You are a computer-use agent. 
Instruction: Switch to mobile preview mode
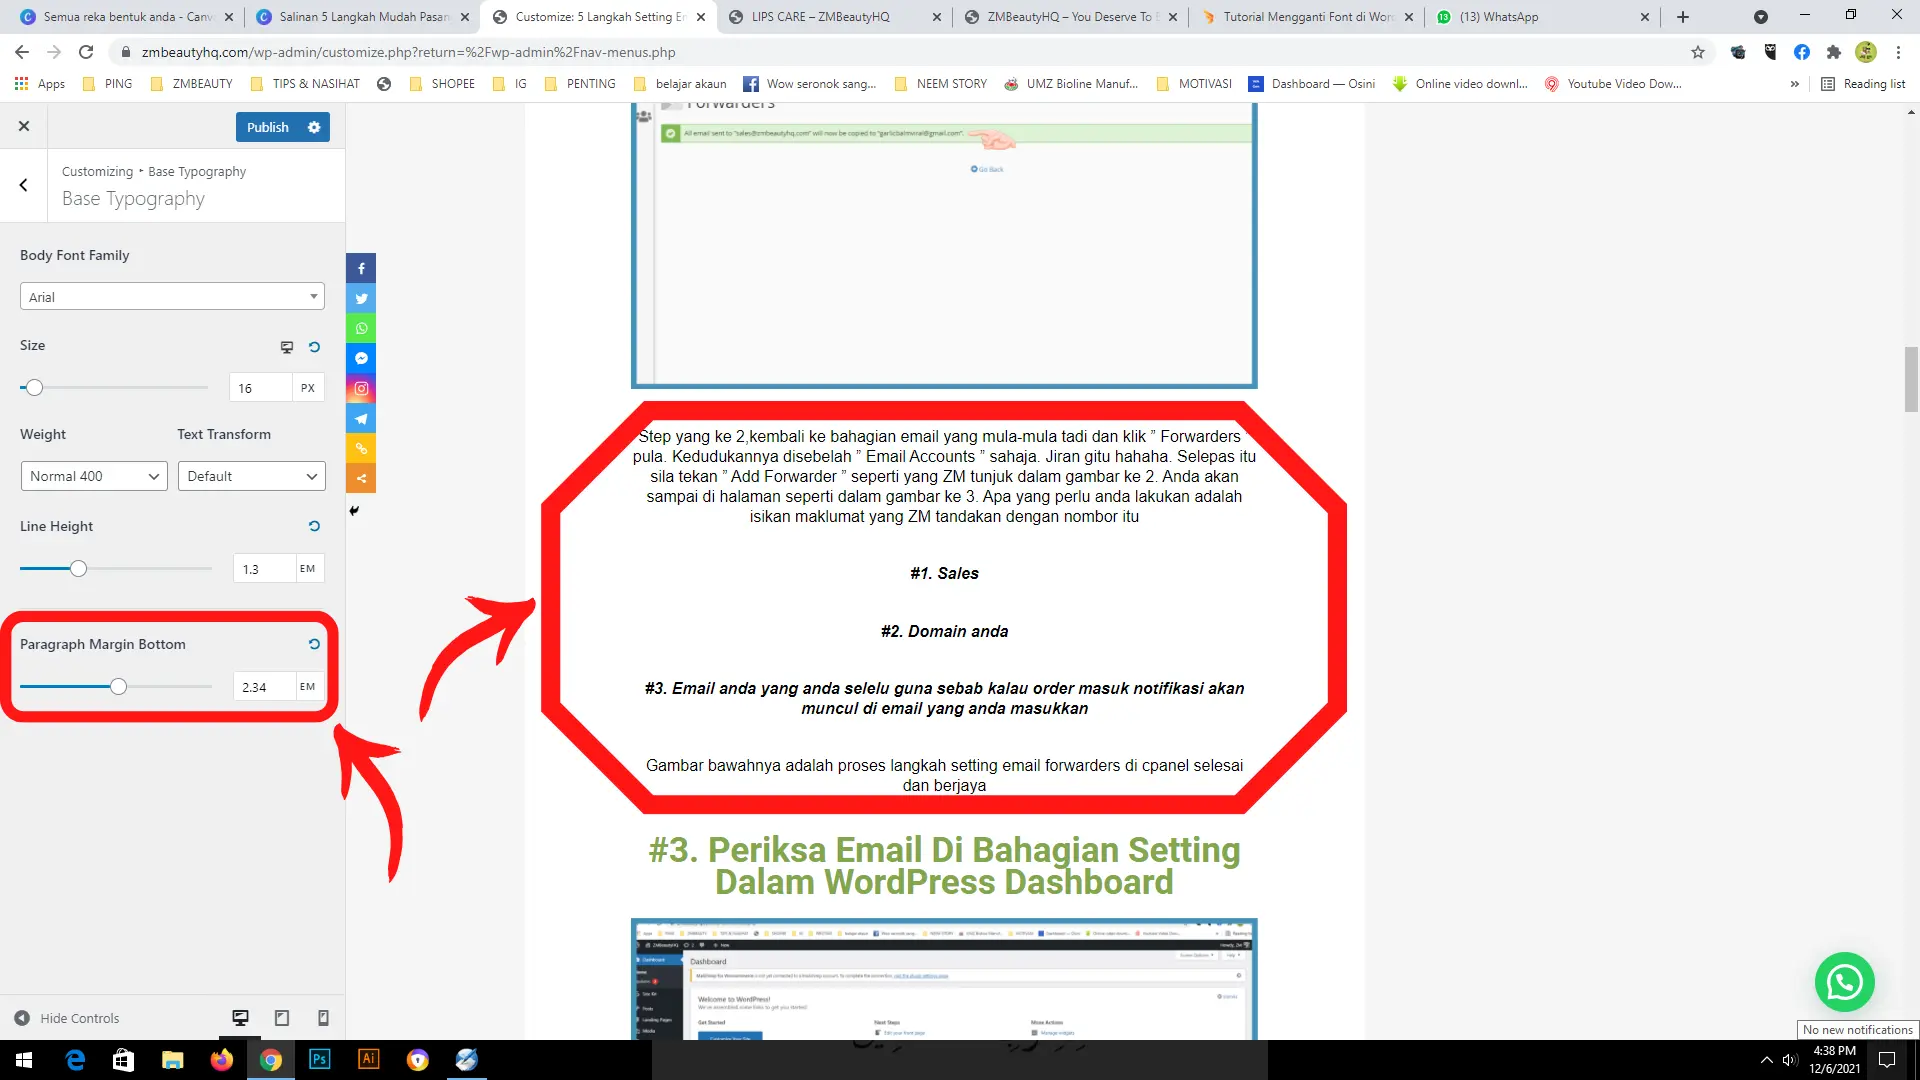(323, 1018)
